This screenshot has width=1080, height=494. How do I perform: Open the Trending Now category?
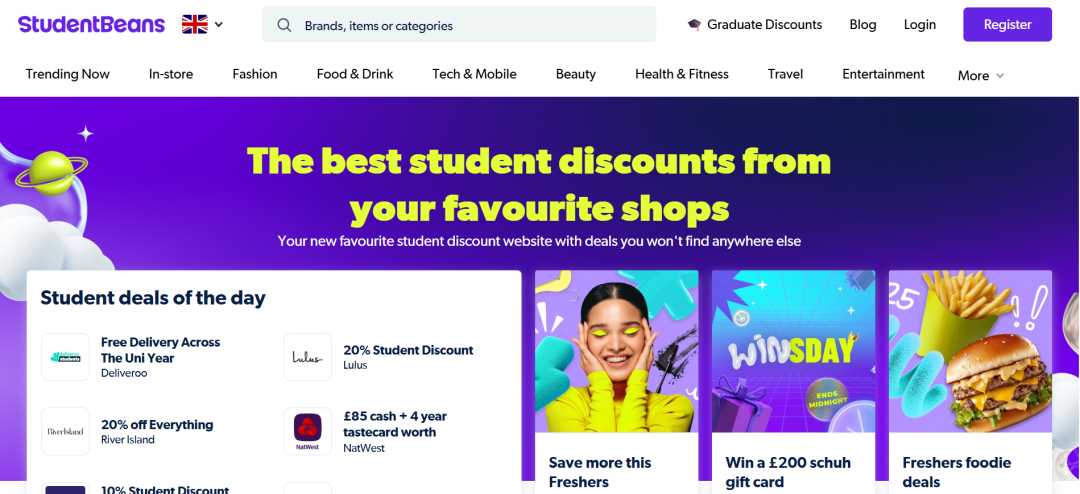coord(68,74)
